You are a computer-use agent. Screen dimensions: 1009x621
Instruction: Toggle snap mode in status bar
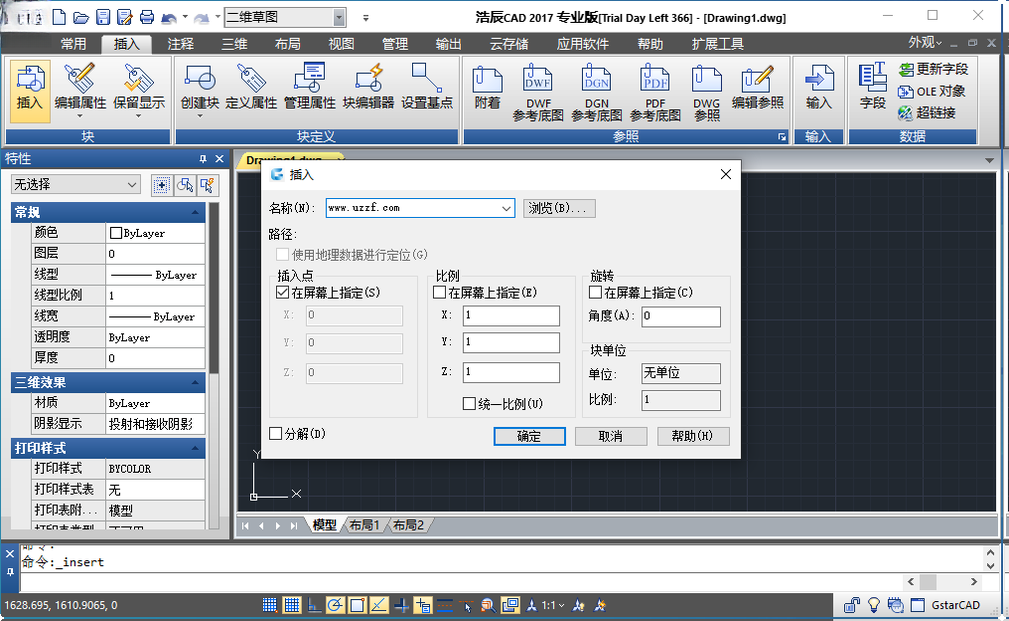pyautogui.click(x=270, y=605)
